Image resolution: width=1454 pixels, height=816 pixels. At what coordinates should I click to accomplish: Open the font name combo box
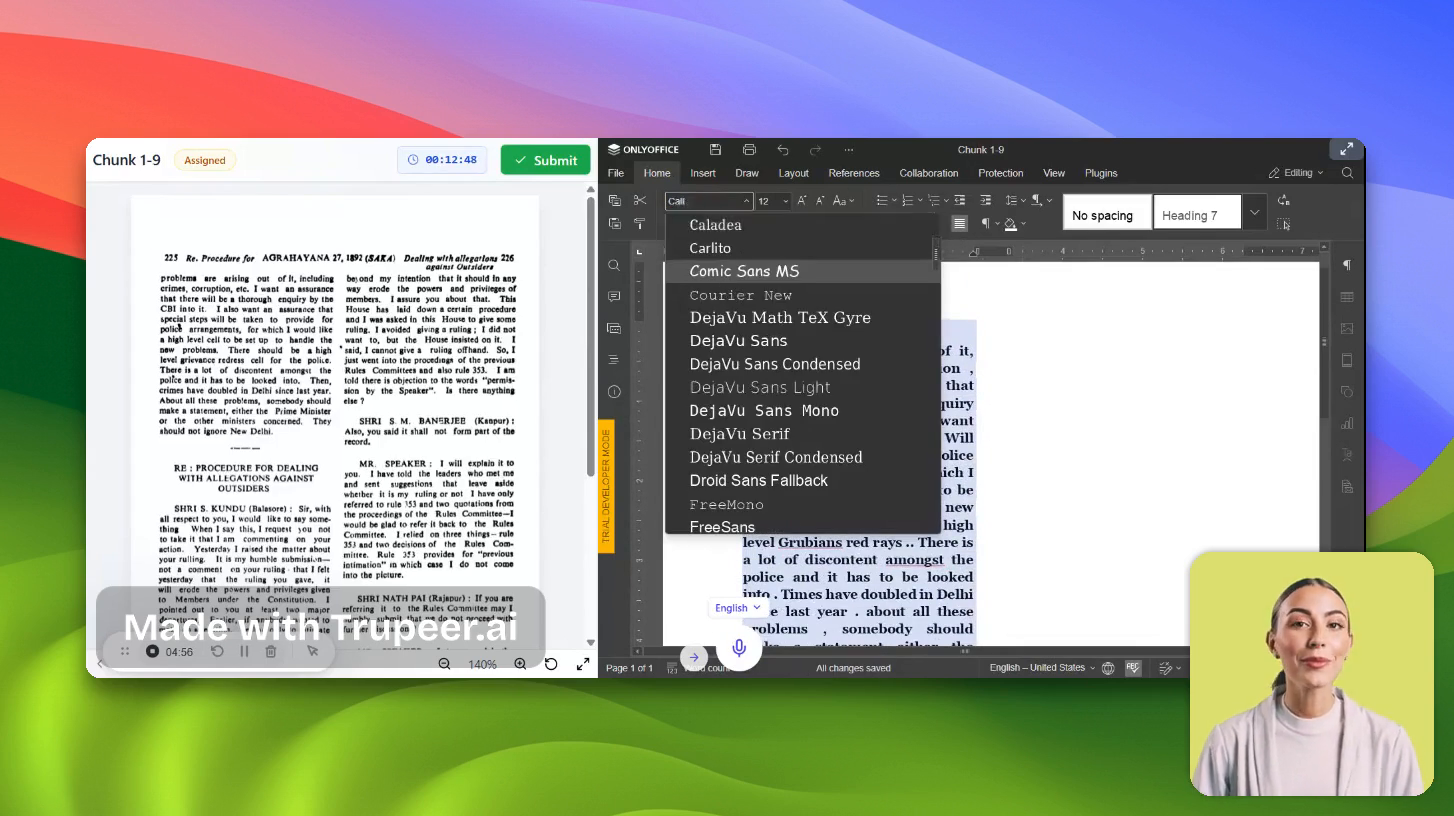pos(709,201)
